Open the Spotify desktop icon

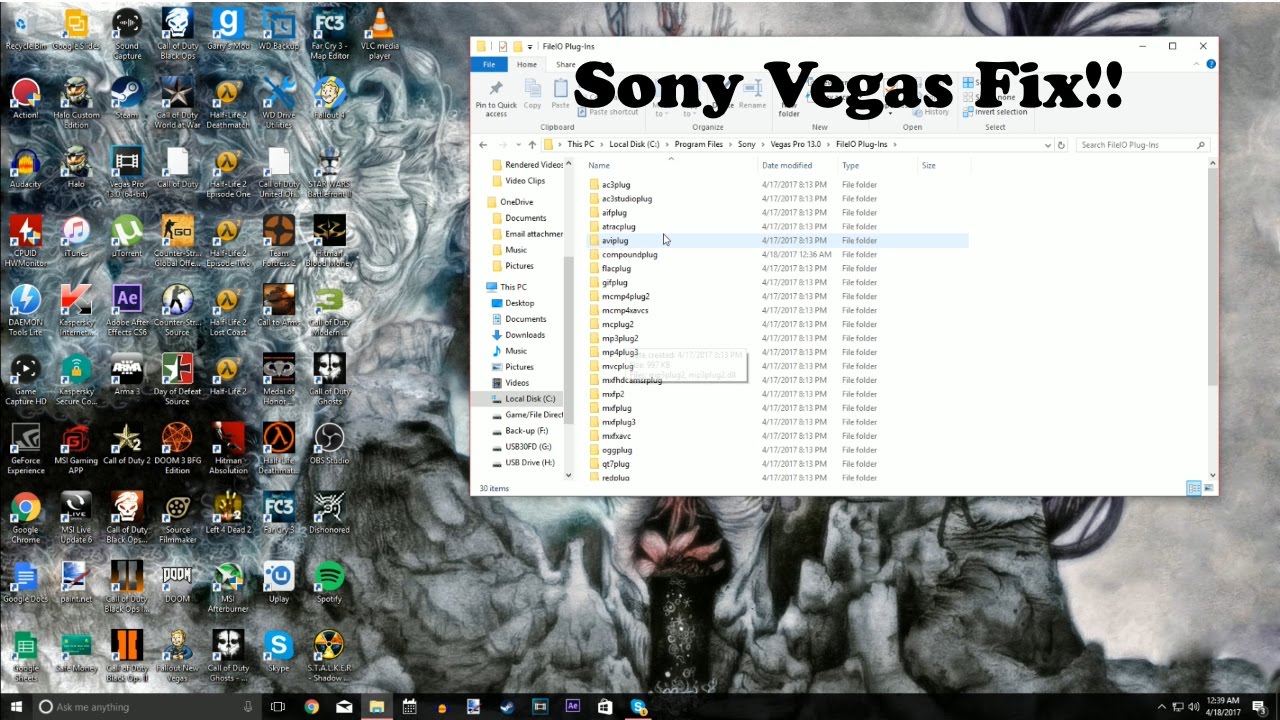pos(329,583)
